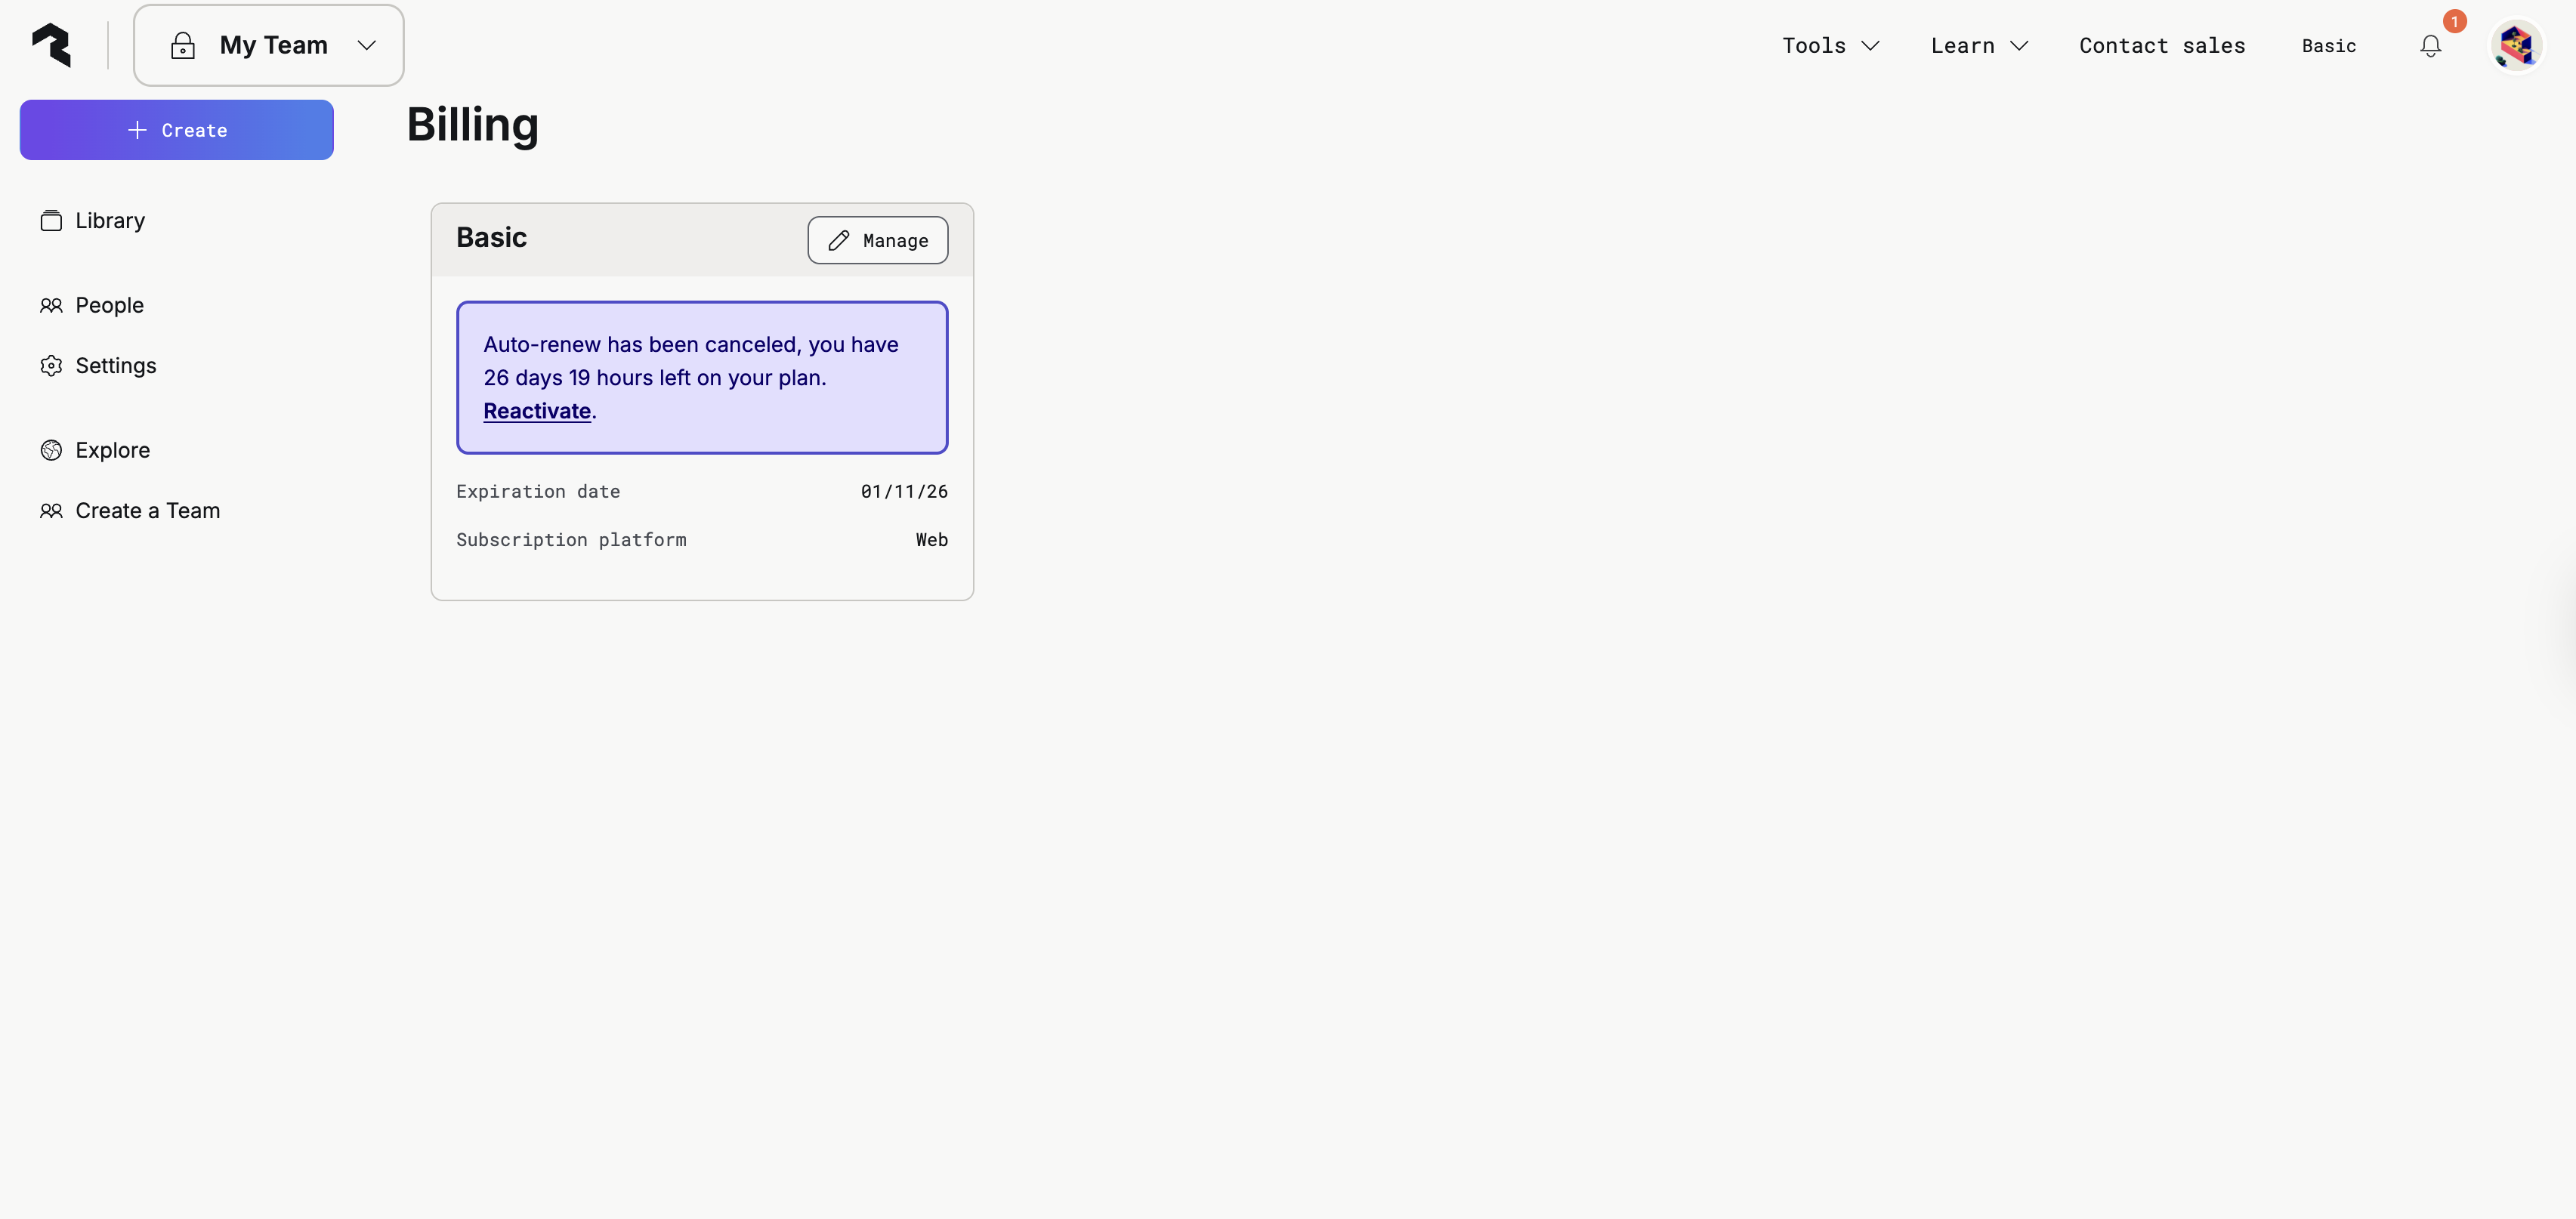Click the lock icon beside My Team

pos(182,45)
